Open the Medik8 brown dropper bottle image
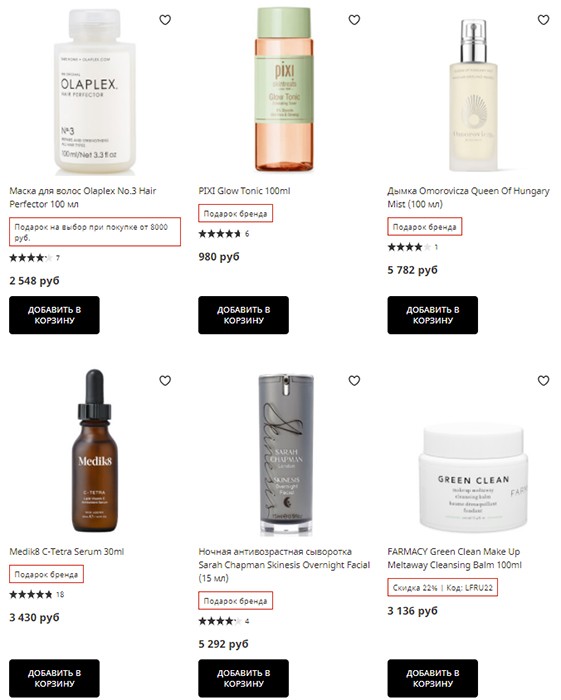Screen dimensions: 561x700 point(95,451)
